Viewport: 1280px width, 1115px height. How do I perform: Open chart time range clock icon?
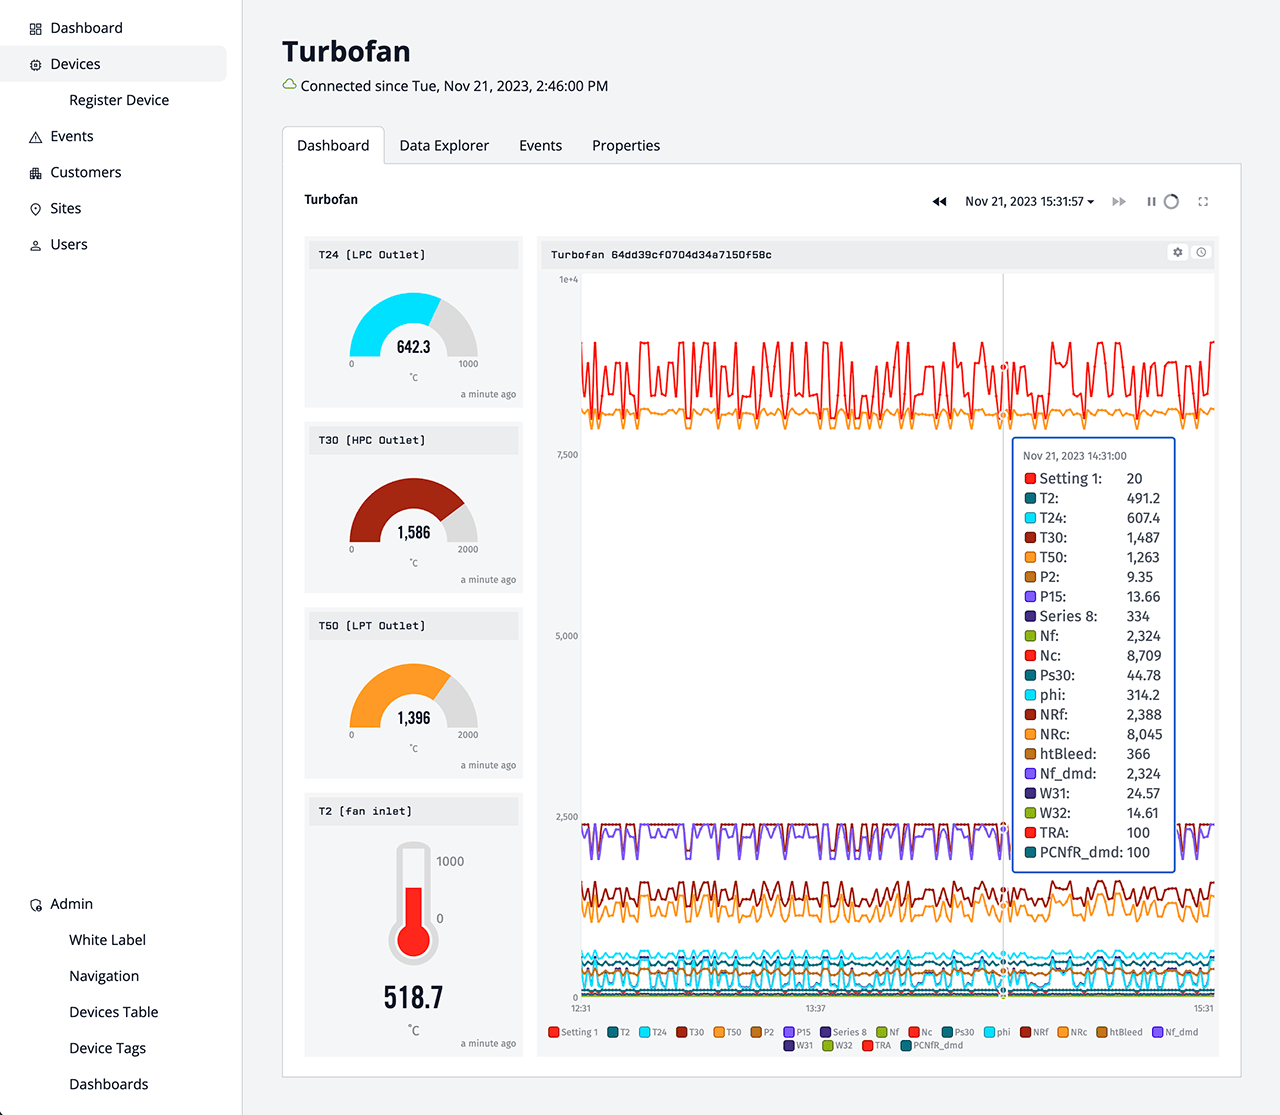pyautogui.click(x=1201, y=253)
